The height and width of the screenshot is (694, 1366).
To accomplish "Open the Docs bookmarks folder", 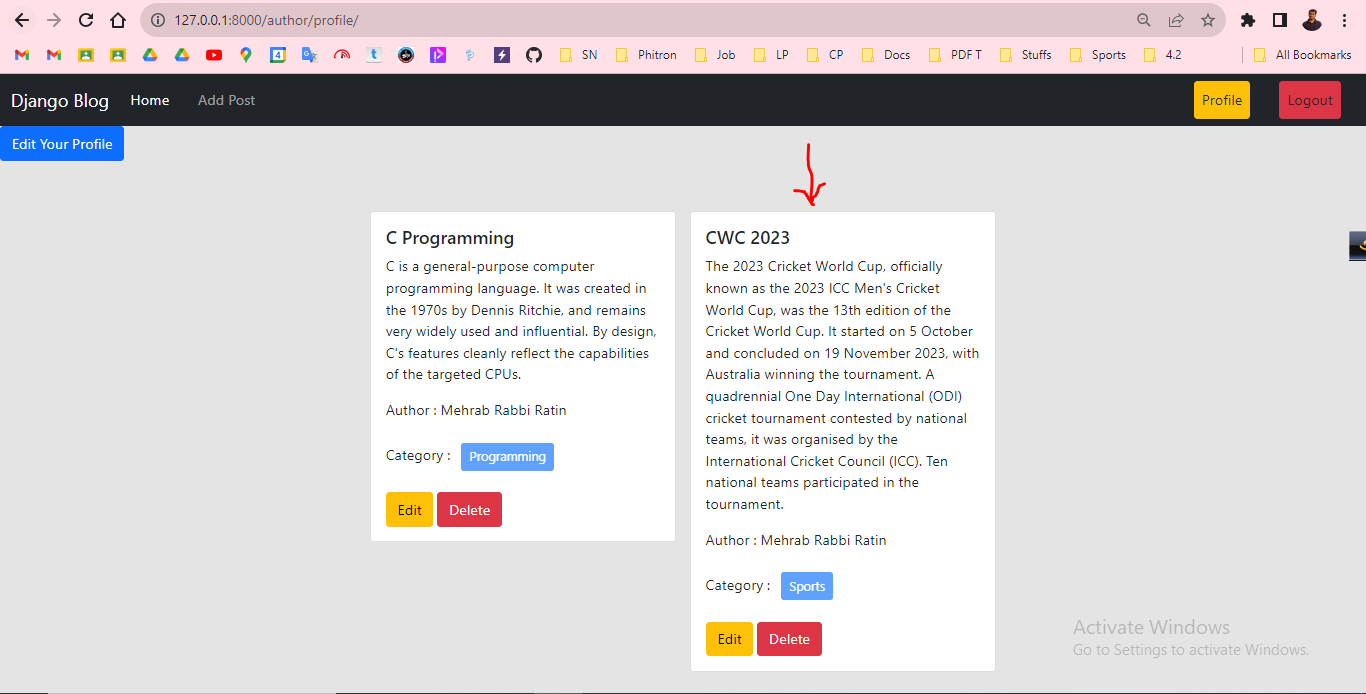I will point(886,55).
